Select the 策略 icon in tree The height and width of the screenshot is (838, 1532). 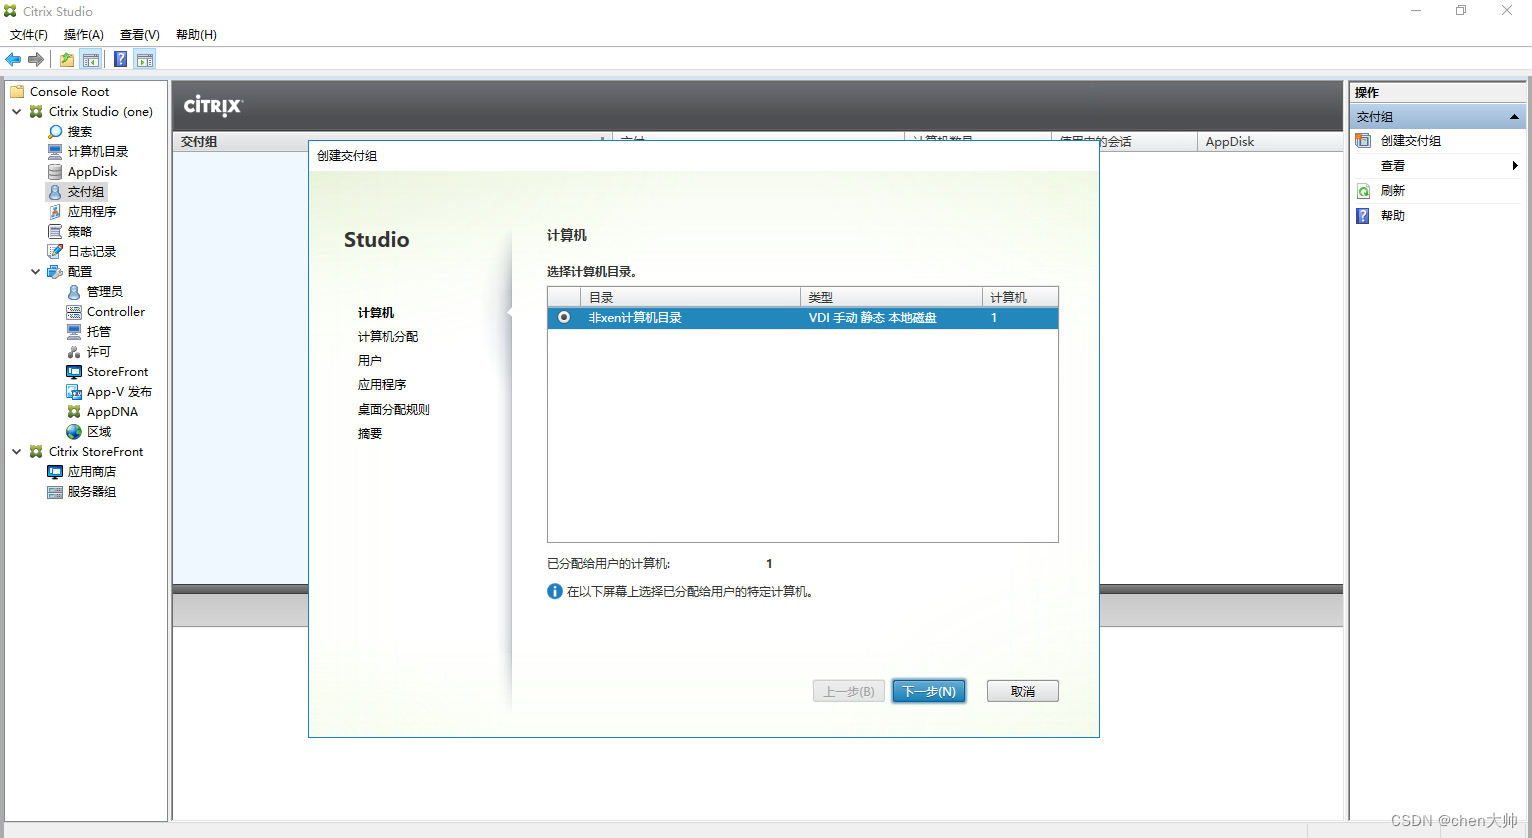tap(55, 231)
